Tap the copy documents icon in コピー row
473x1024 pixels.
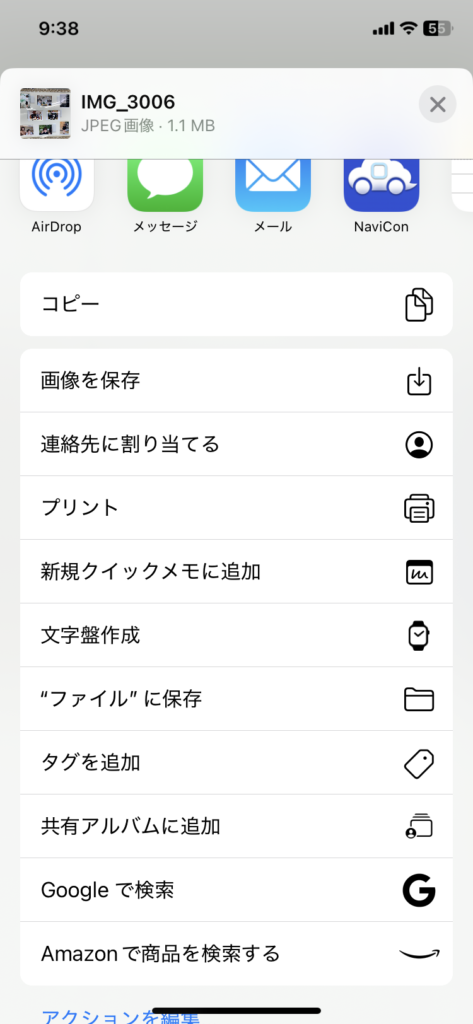click(x=419, y=305)
